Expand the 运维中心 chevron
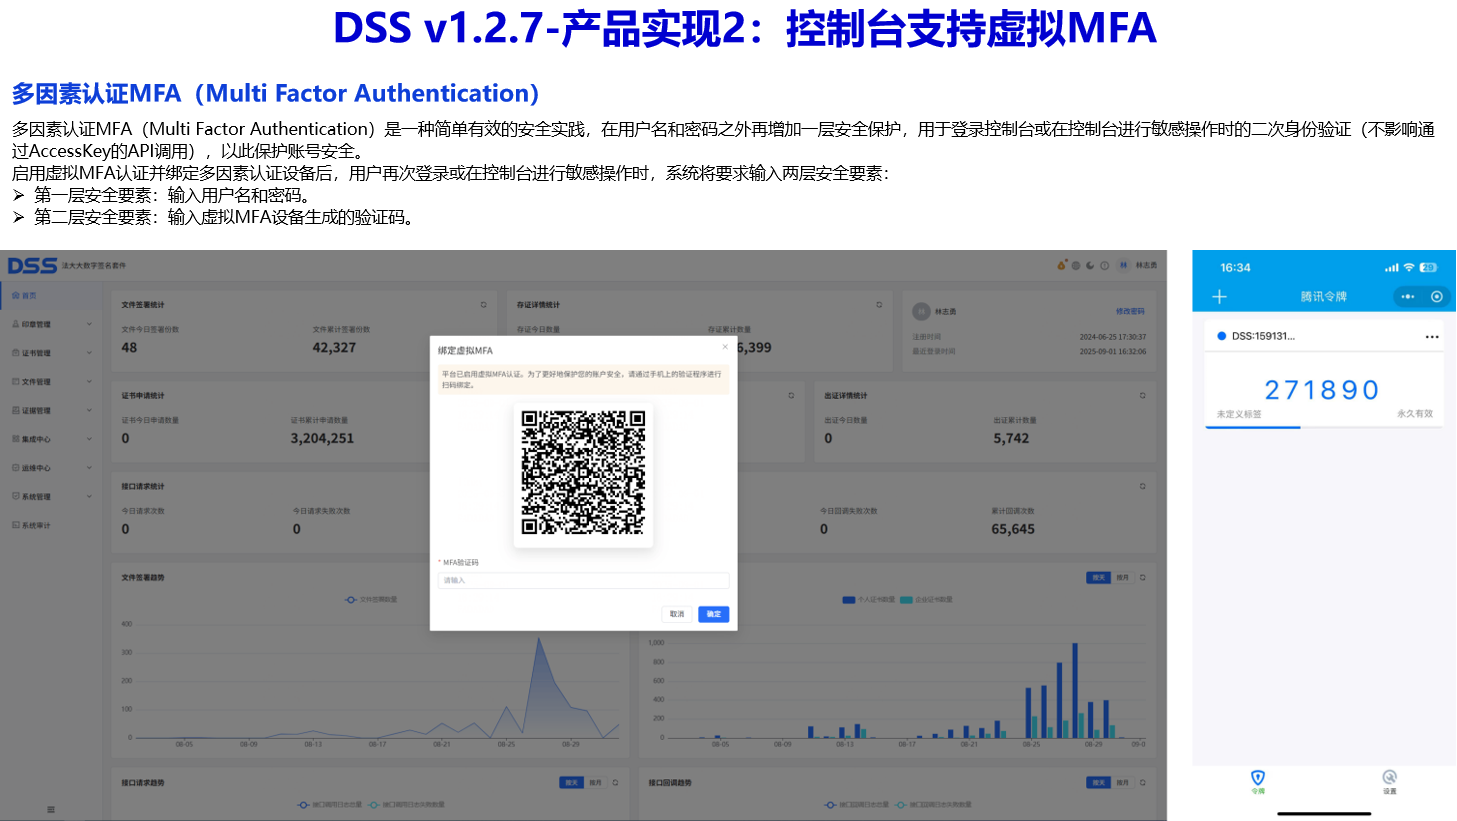The image size is (1457, 821). pyautogui.click(x=89, y=468)
